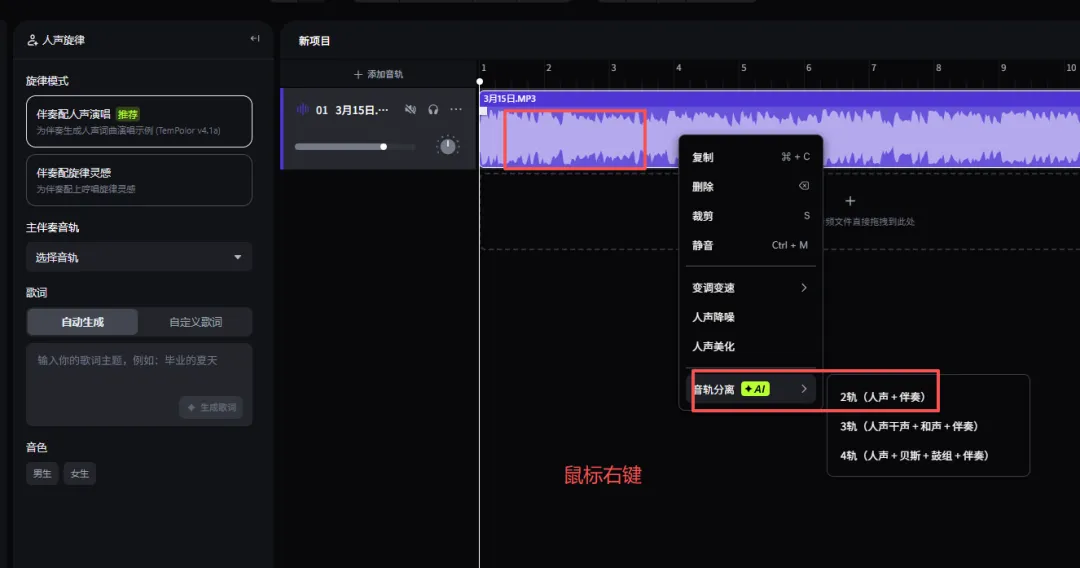1080x568 pixels.
Task: Choose 删除 in context menu
Action: (750, 187)
